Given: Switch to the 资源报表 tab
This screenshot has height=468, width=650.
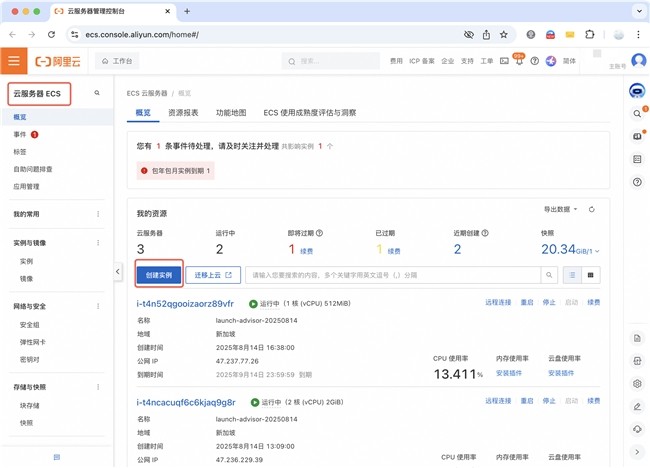Looking at the screenshot, I should coord(183,113).
